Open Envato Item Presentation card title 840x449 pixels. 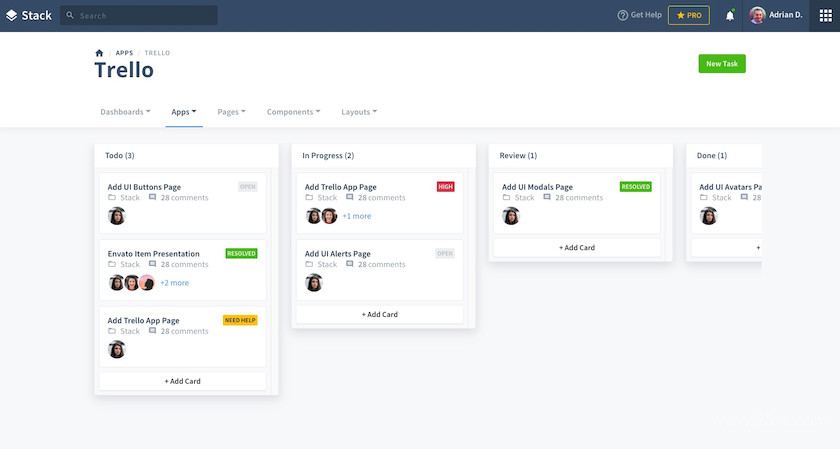(x=153, y=253)
